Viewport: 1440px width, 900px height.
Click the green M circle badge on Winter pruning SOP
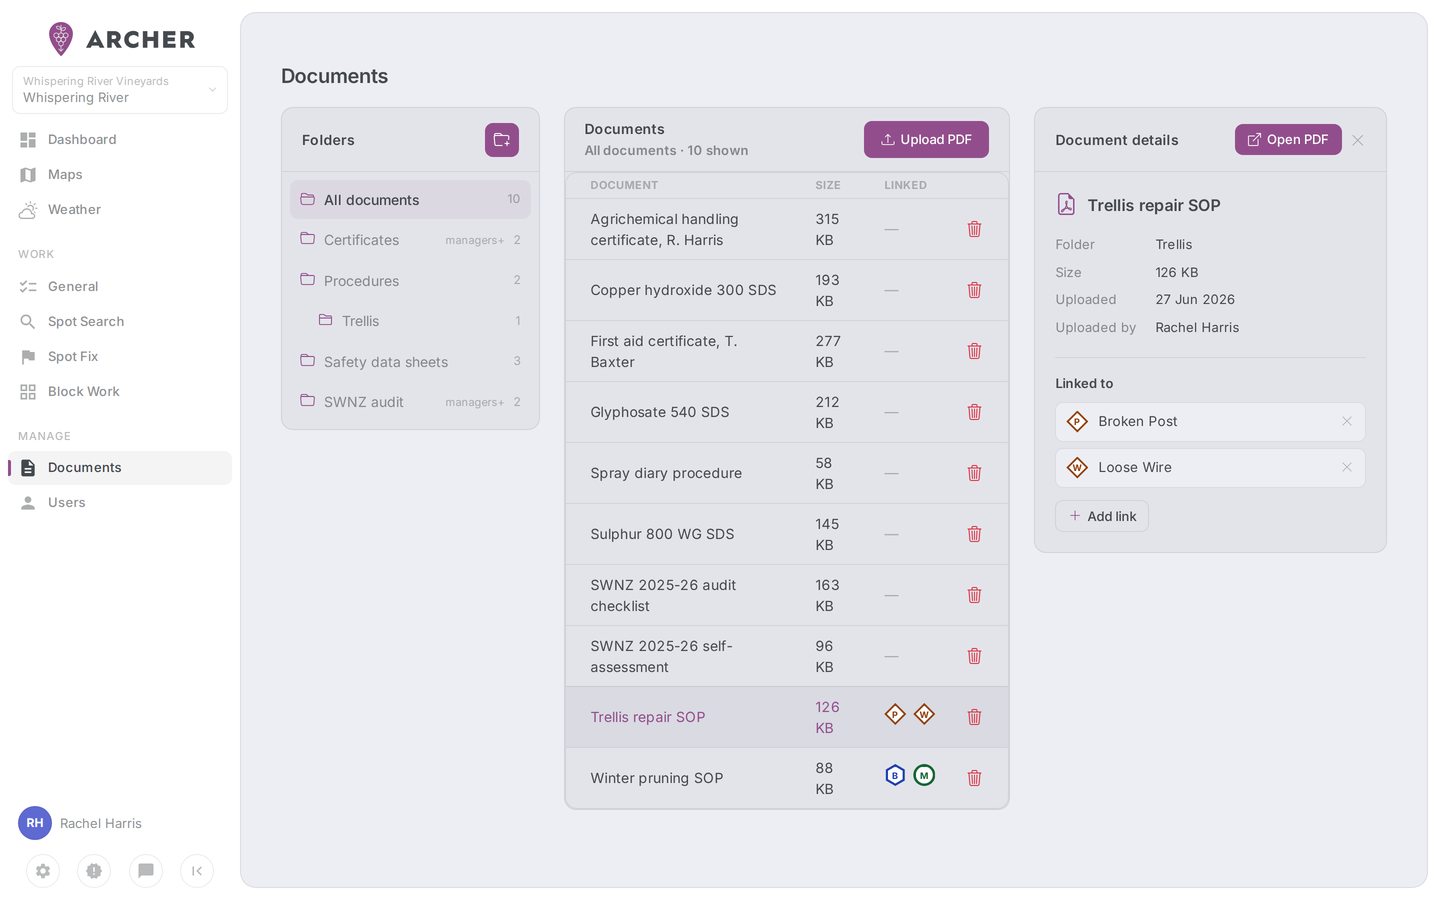pos(924,775)
